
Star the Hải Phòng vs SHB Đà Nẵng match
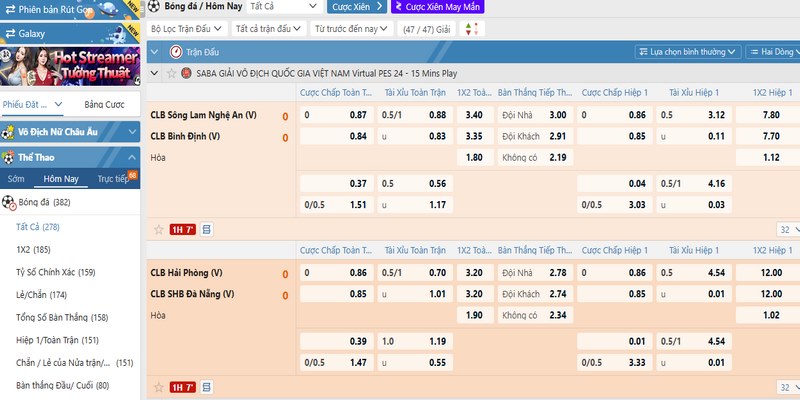pos(157,387)
